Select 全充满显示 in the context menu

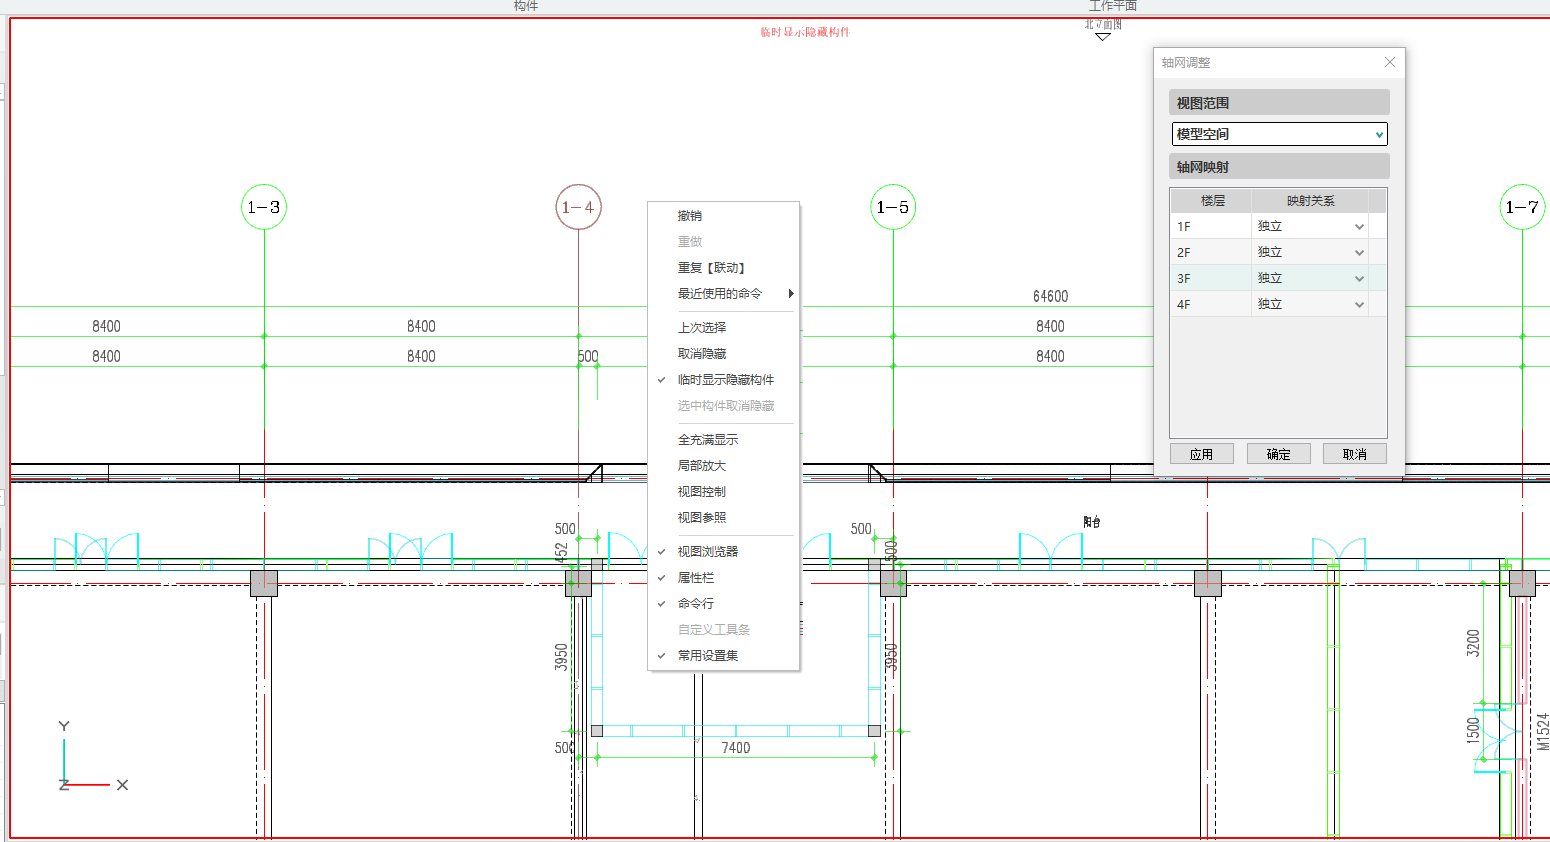(707, 440)
